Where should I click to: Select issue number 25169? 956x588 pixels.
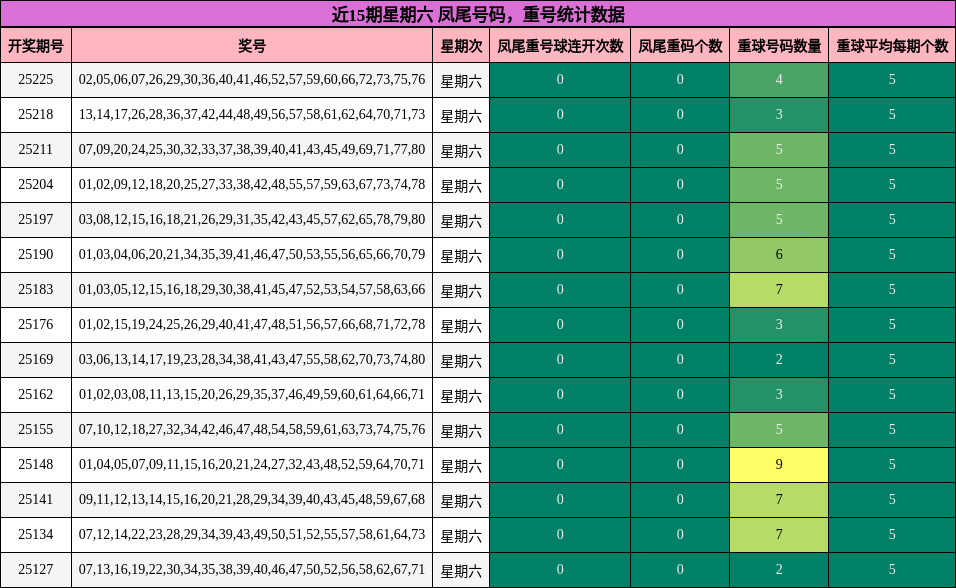(x=35, y=359)
